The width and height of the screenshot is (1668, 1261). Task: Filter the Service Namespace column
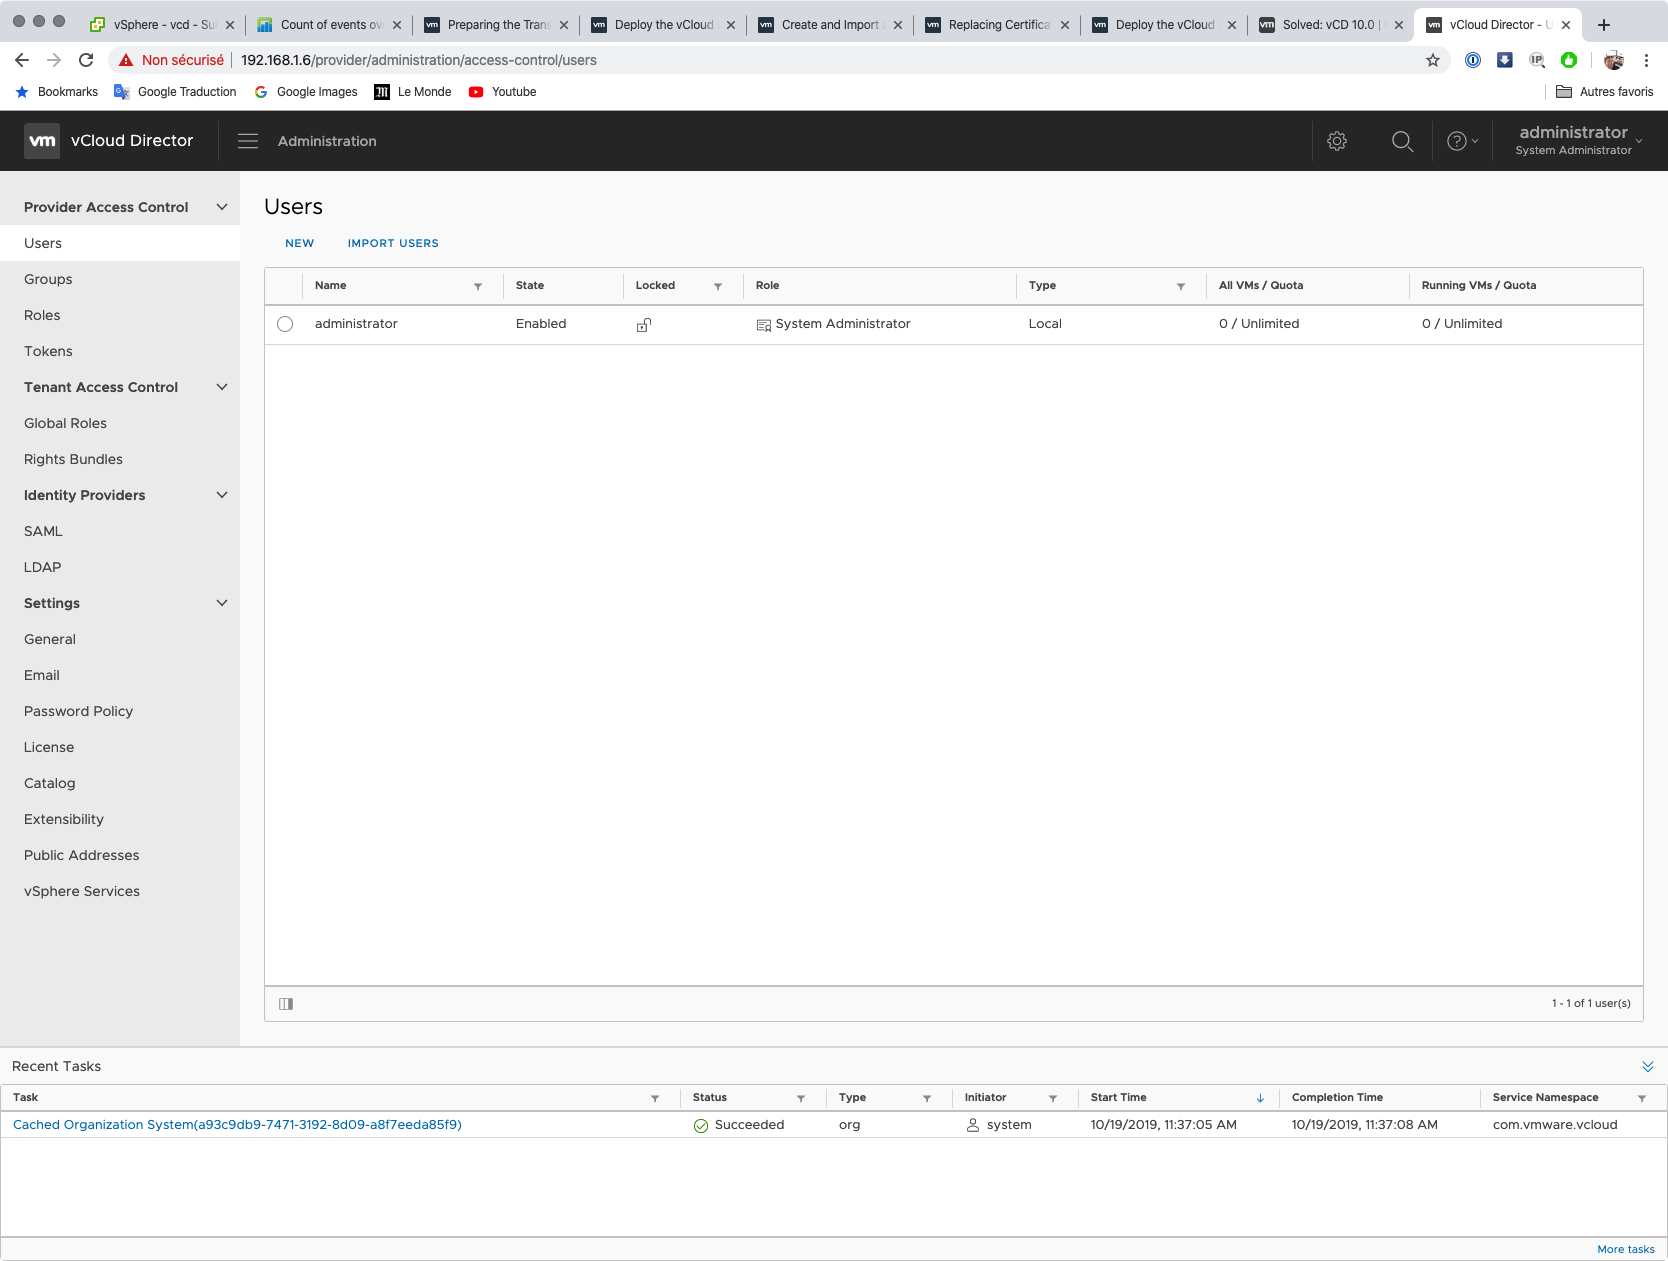(1642, 1098)
